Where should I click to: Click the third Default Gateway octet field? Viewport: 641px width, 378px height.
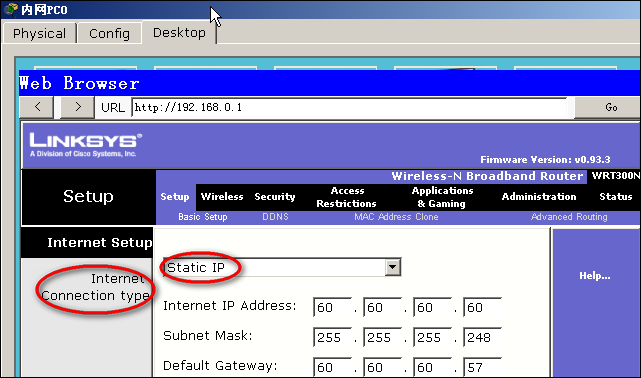(432, 367)
